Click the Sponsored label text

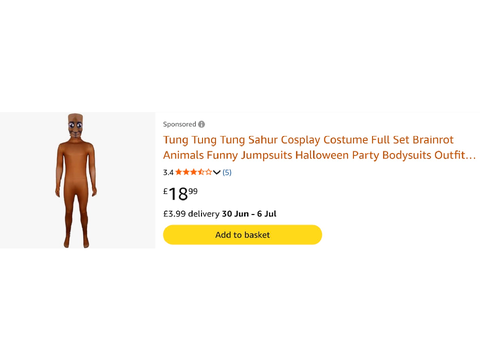coord(179,124)
